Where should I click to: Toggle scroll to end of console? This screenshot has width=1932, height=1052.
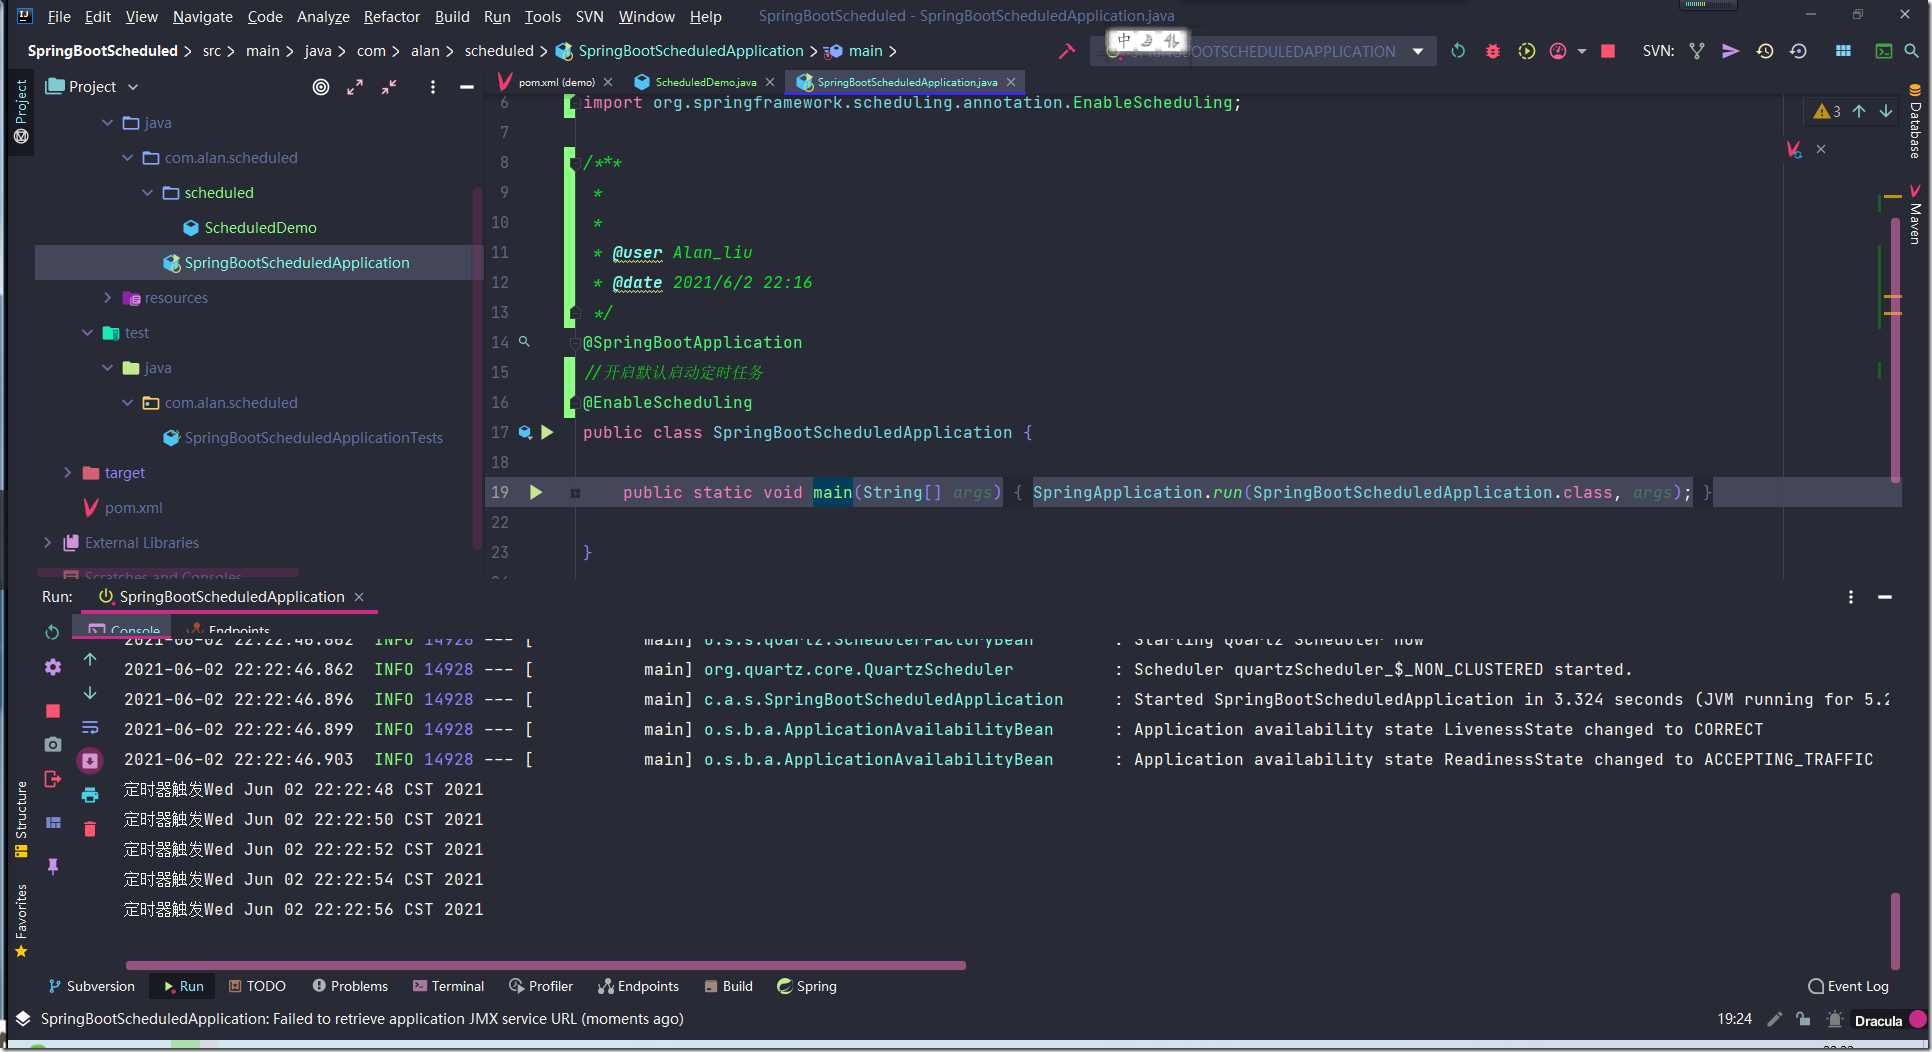coord(90,761)
